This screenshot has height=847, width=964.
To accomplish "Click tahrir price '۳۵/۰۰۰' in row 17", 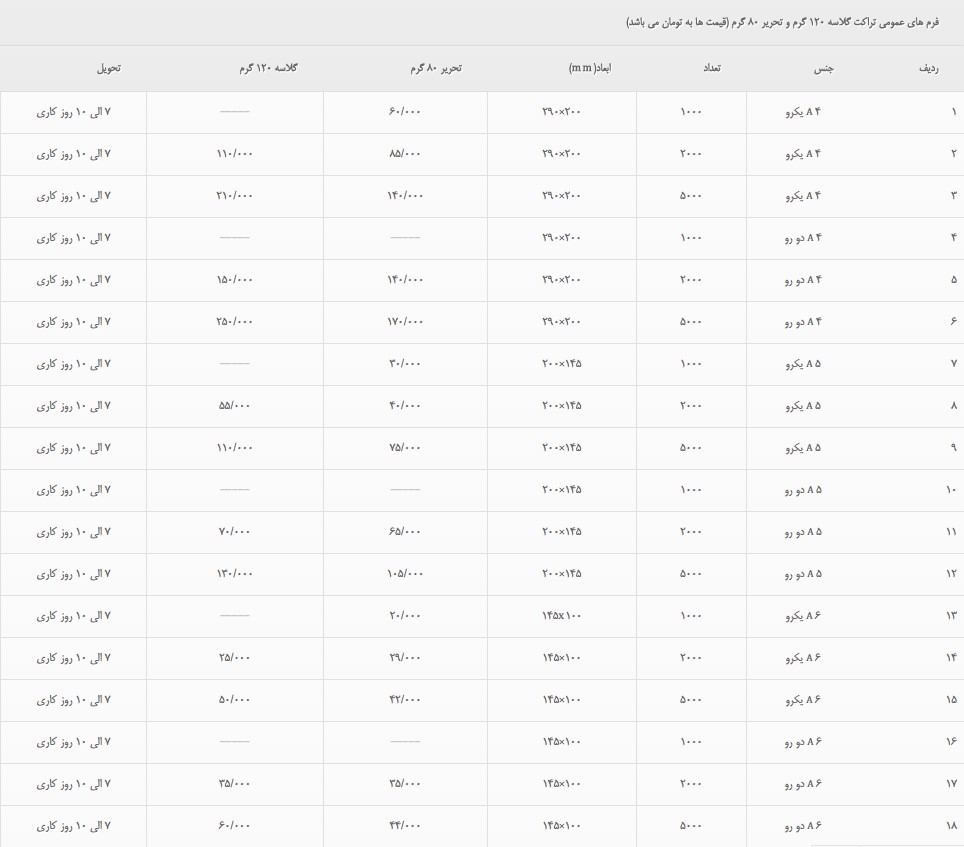I will click(x=405, y=784).
